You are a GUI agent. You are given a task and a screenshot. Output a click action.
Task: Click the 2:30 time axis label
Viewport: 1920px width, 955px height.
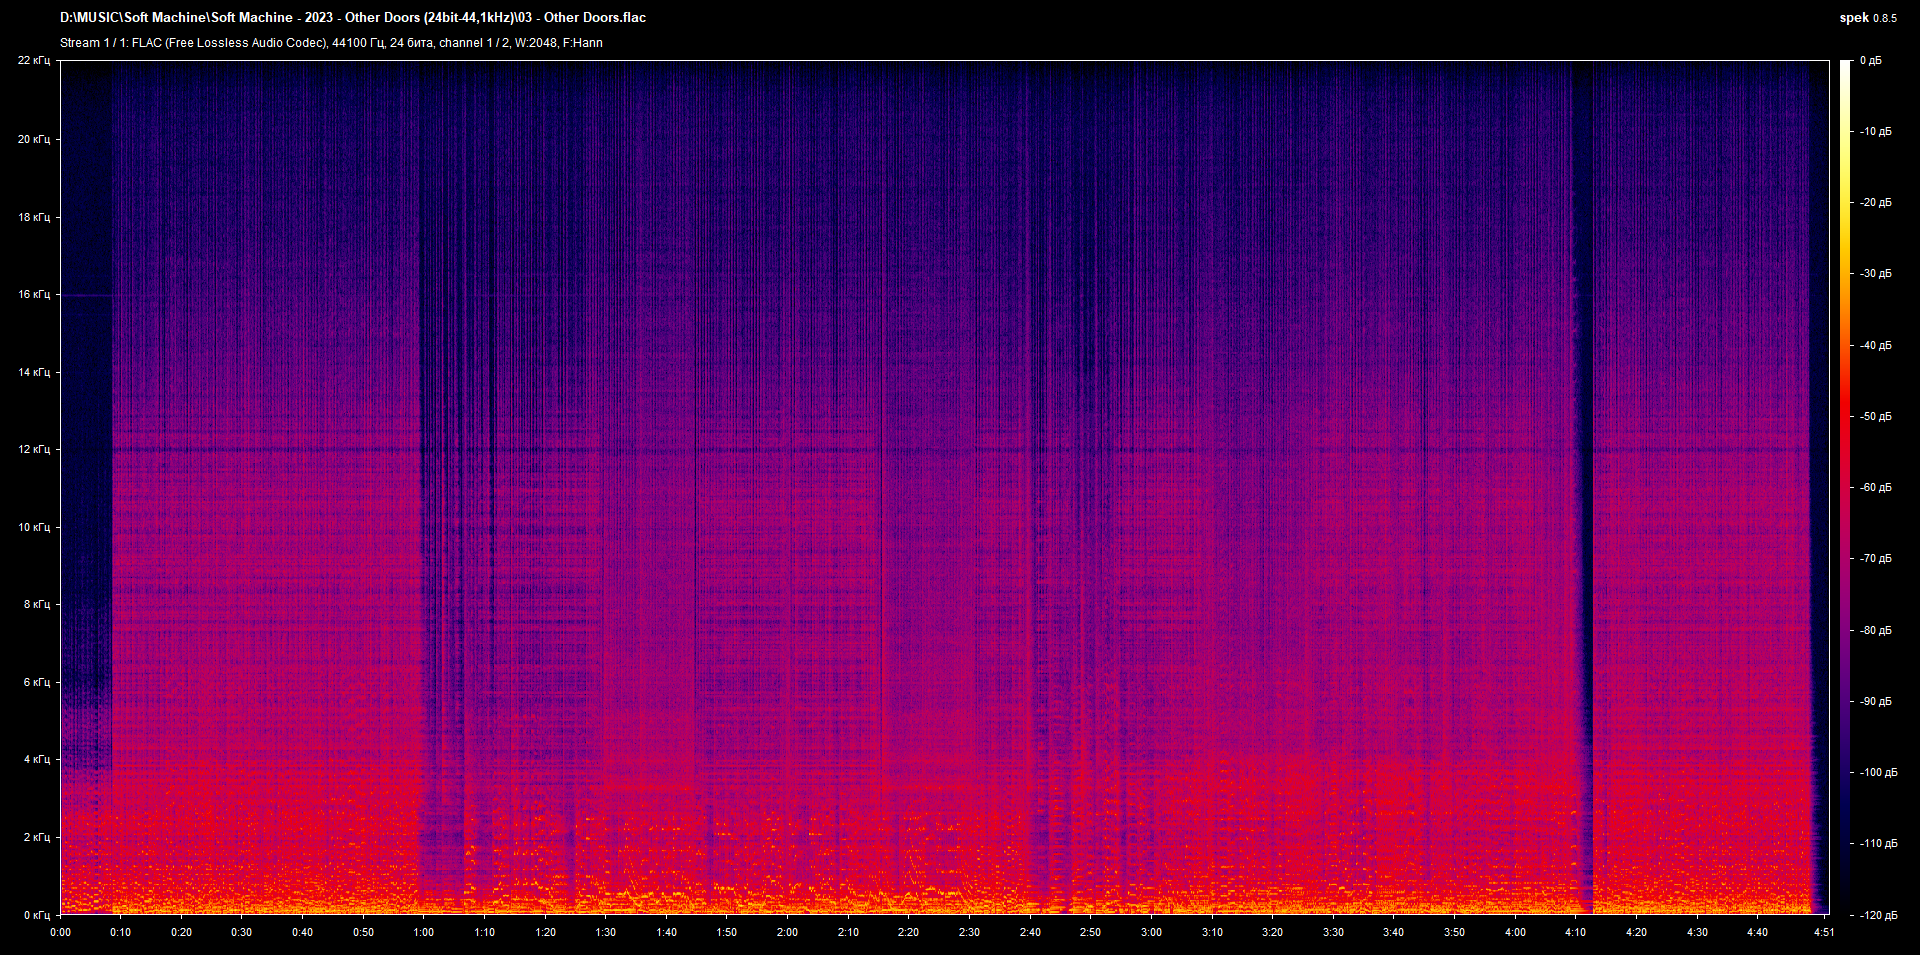pos(969,932)
